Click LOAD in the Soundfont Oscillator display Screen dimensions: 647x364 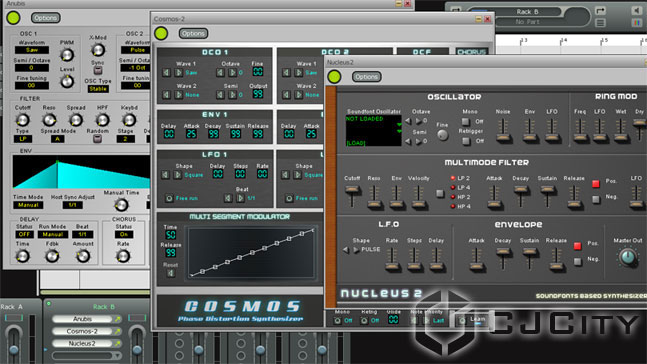(x=356, y=143)
